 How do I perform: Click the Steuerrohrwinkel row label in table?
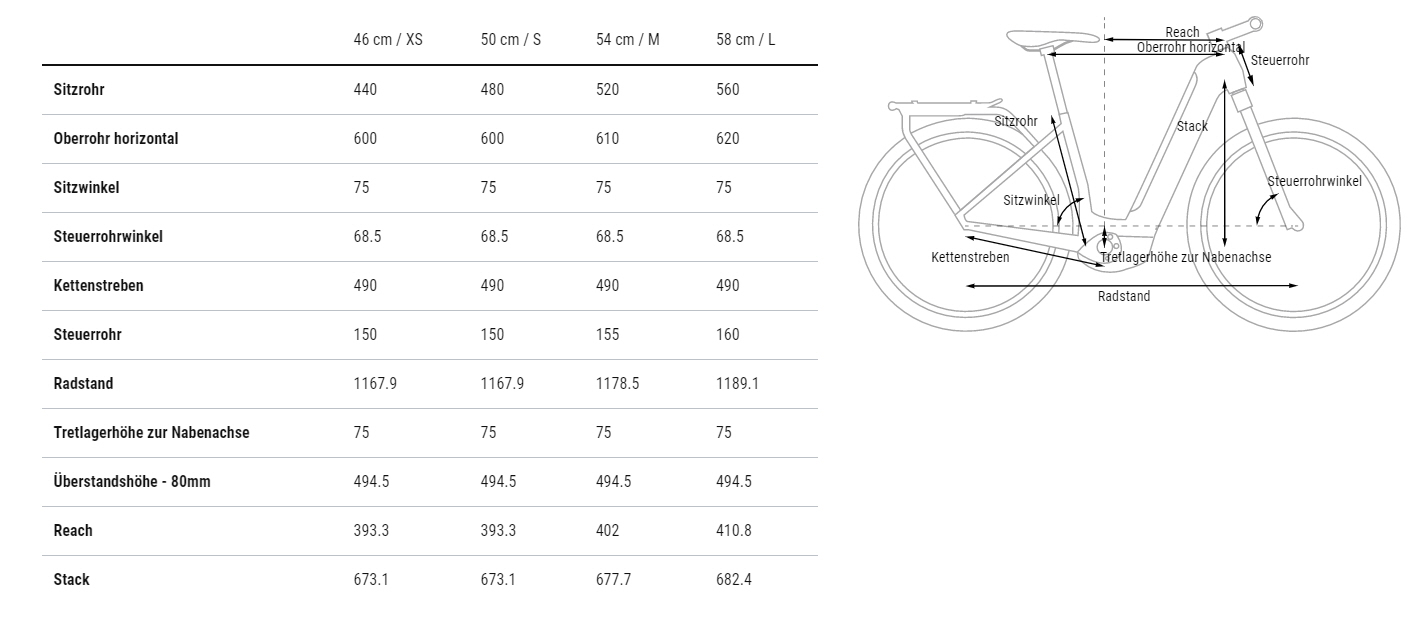(x=108, y=236)
